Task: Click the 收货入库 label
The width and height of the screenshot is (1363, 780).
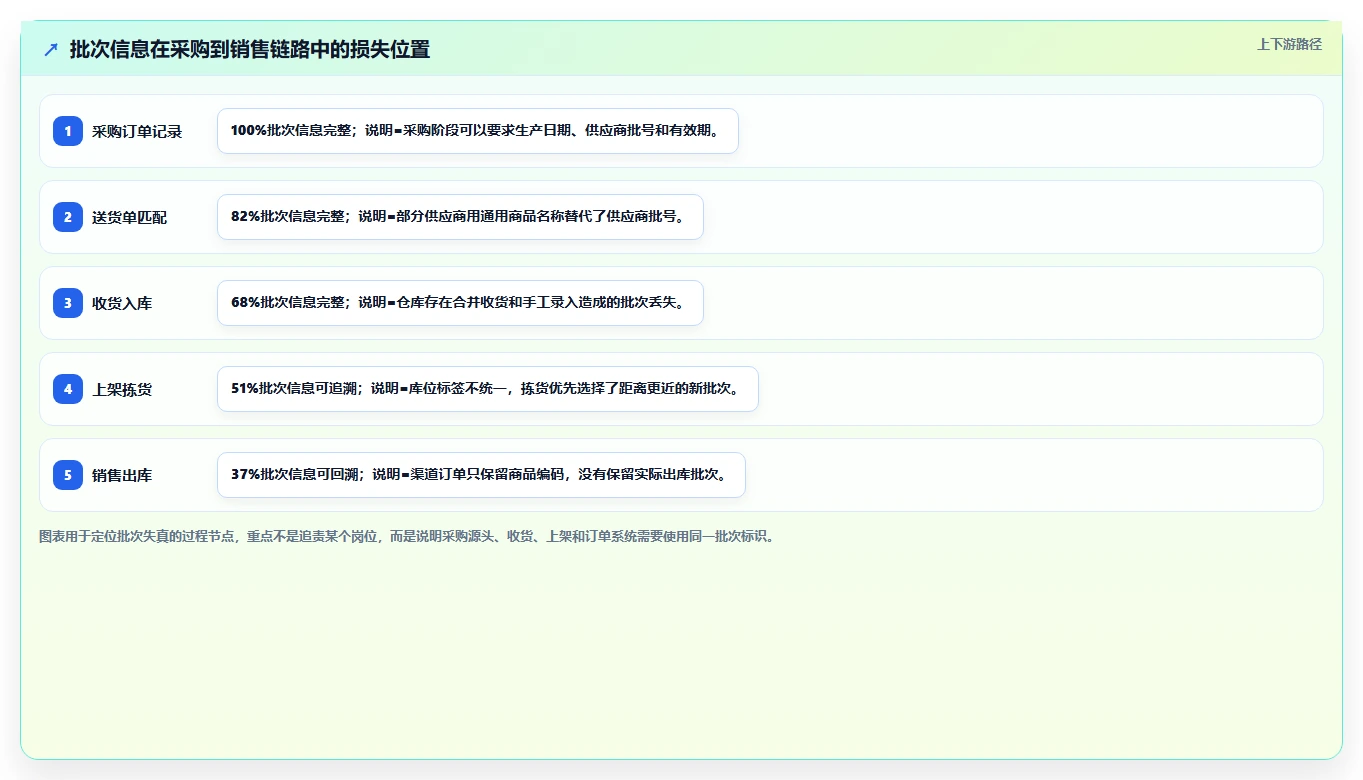Action: 122,303
